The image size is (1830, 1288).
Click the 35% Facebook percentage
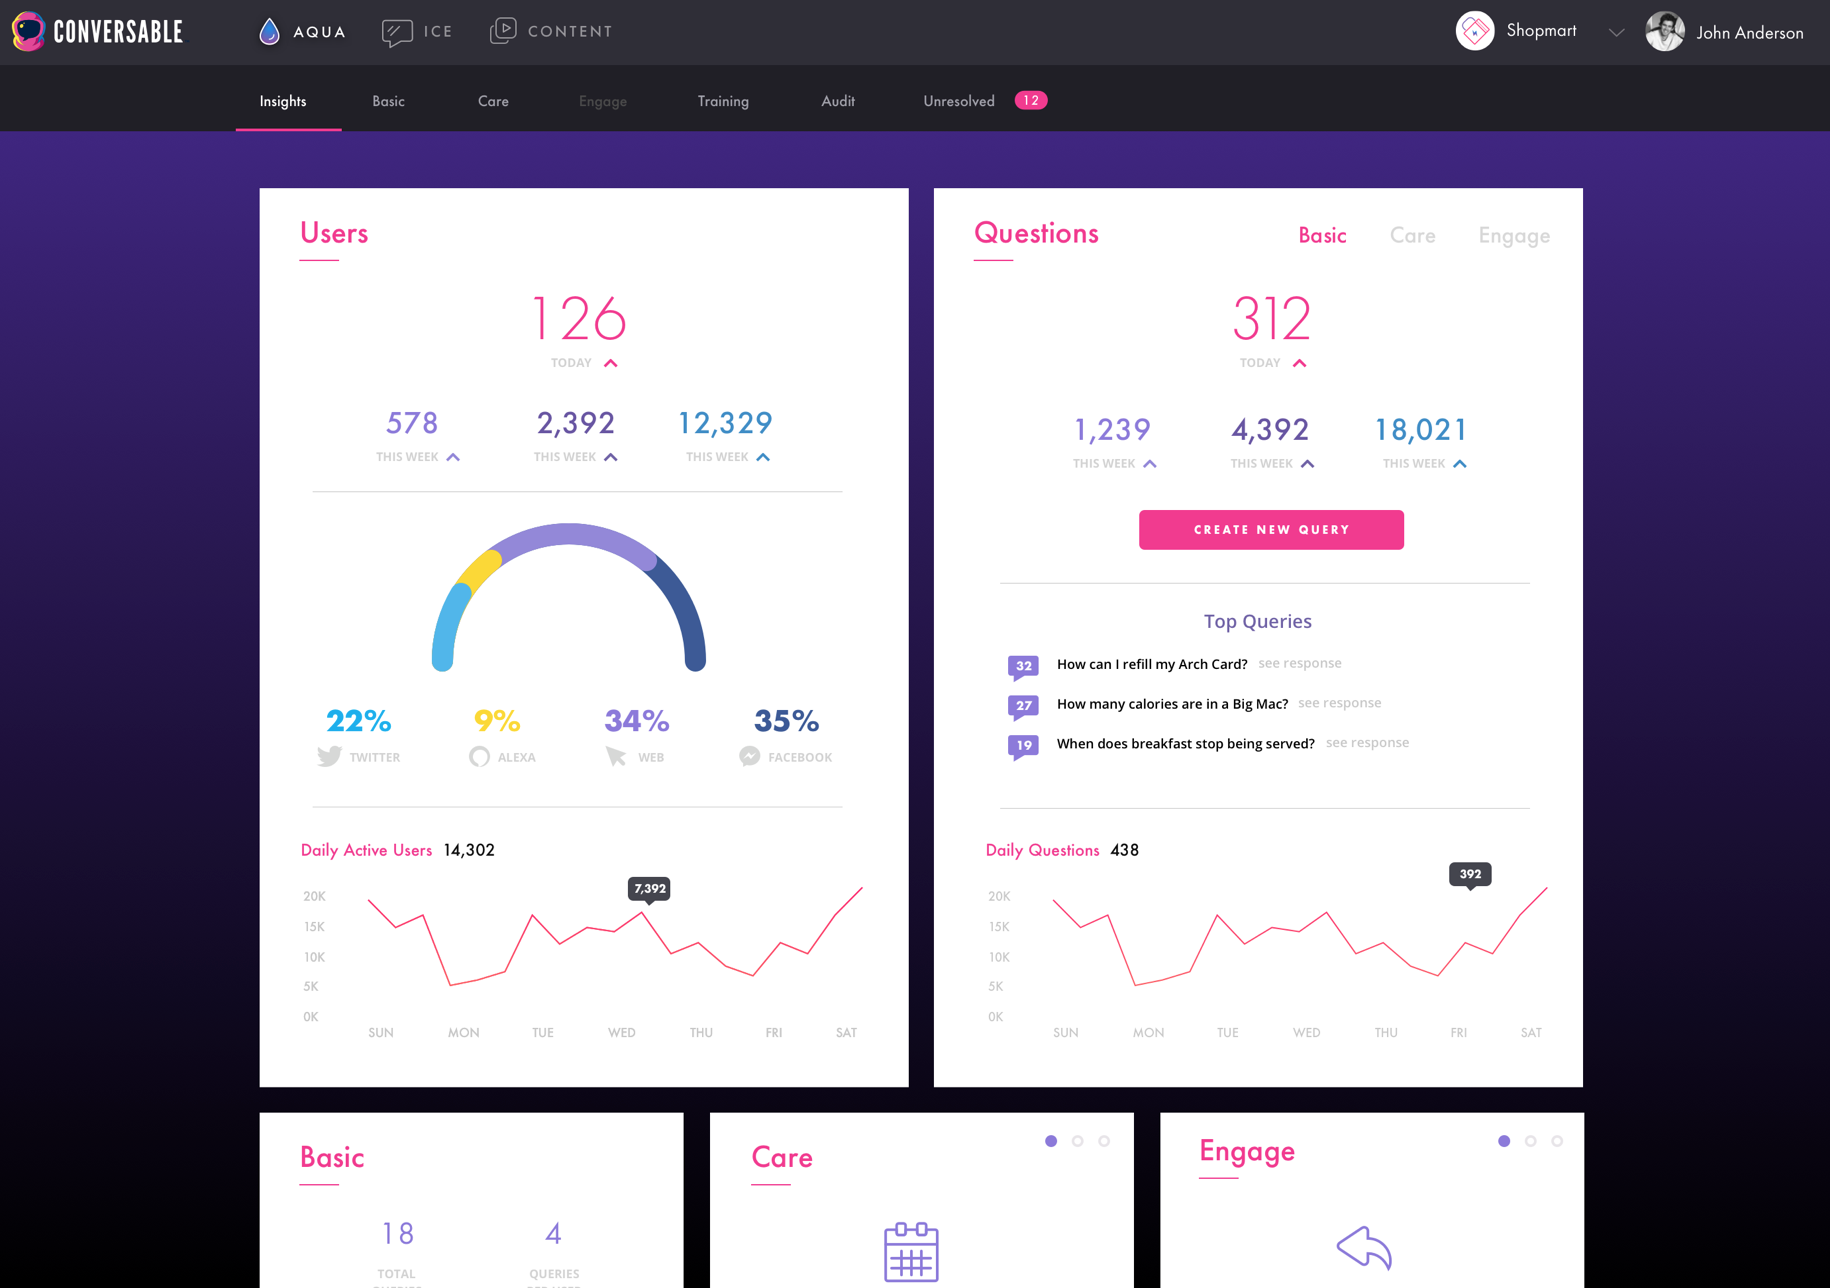(x=786, y=720)
